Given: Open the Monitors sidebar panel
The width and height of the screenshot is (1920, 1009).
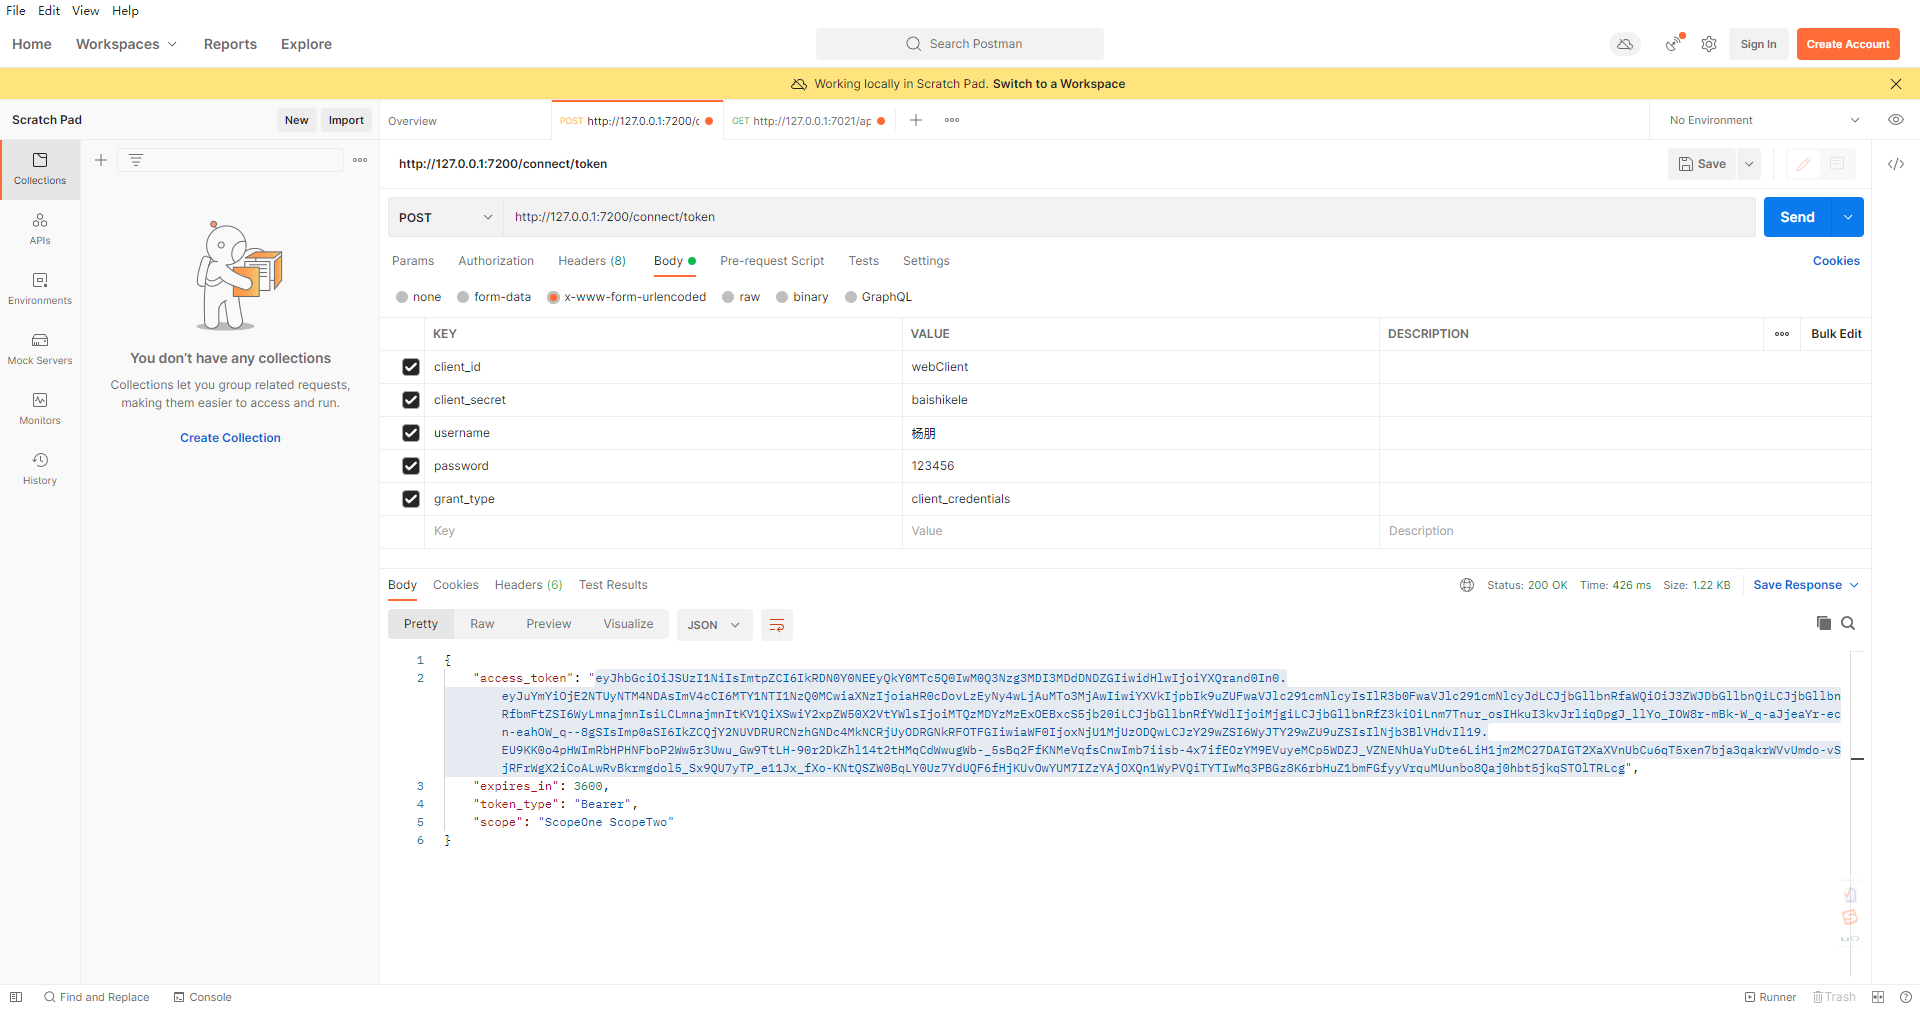Looking at the screenshot, I should tap(40, 409).
